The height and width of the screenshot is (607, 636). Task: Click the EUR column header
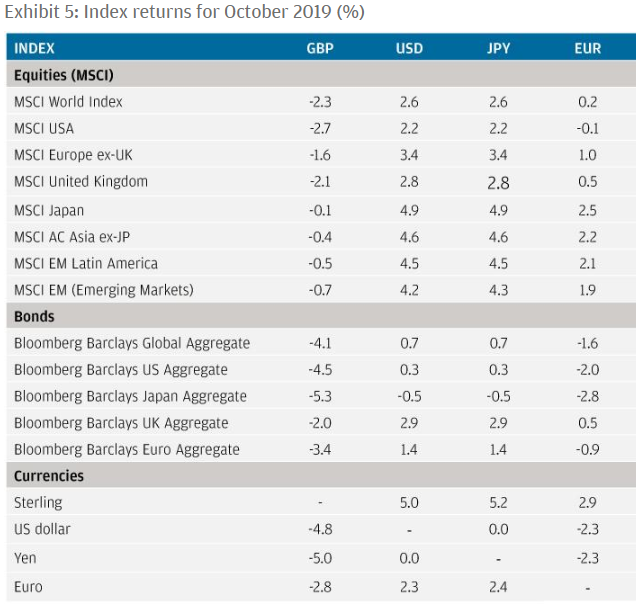tap(587, 49)
